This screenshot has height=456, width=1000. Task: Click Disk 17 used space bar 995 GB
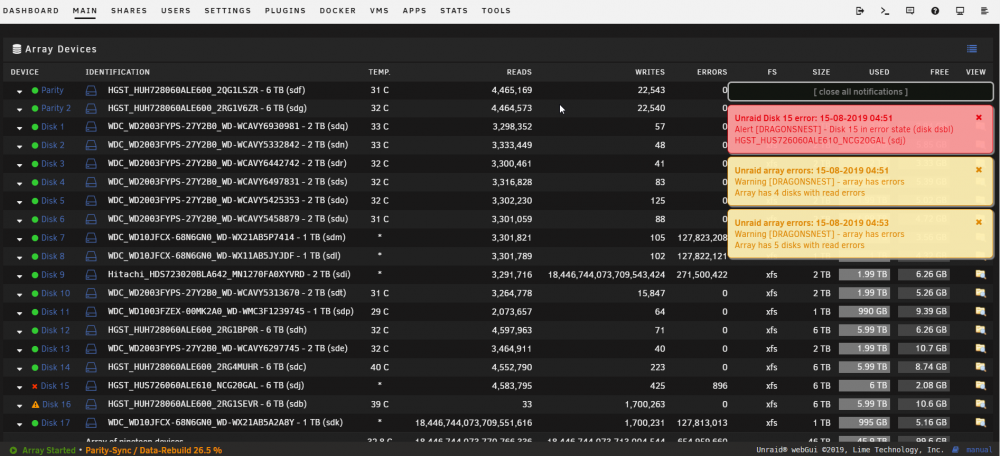864,423
